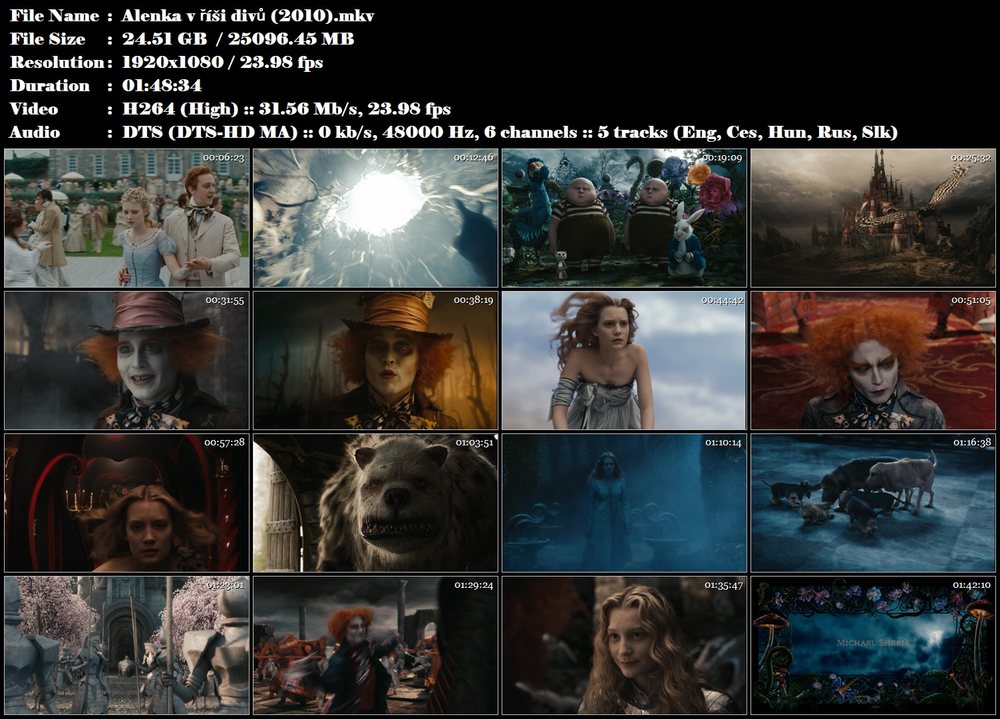
Task: Select the thumbnail timestamped 00:57:28
Action: (x=127, y=503)
